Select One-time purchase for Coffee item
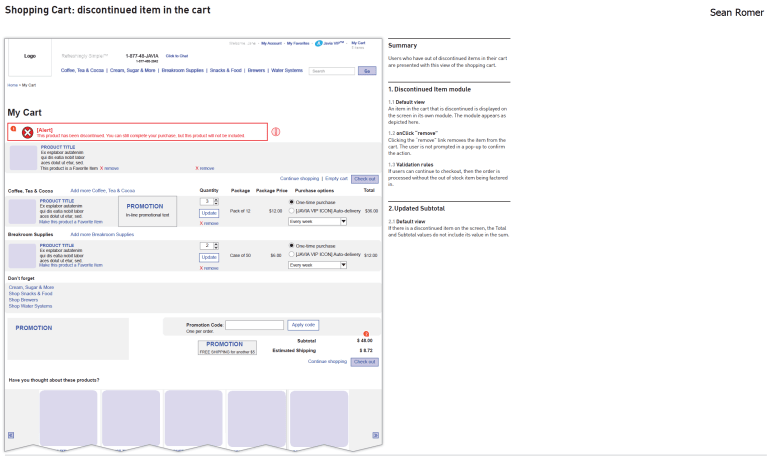Viewport: 770px width, 456px height. click(x=291, y=202)
